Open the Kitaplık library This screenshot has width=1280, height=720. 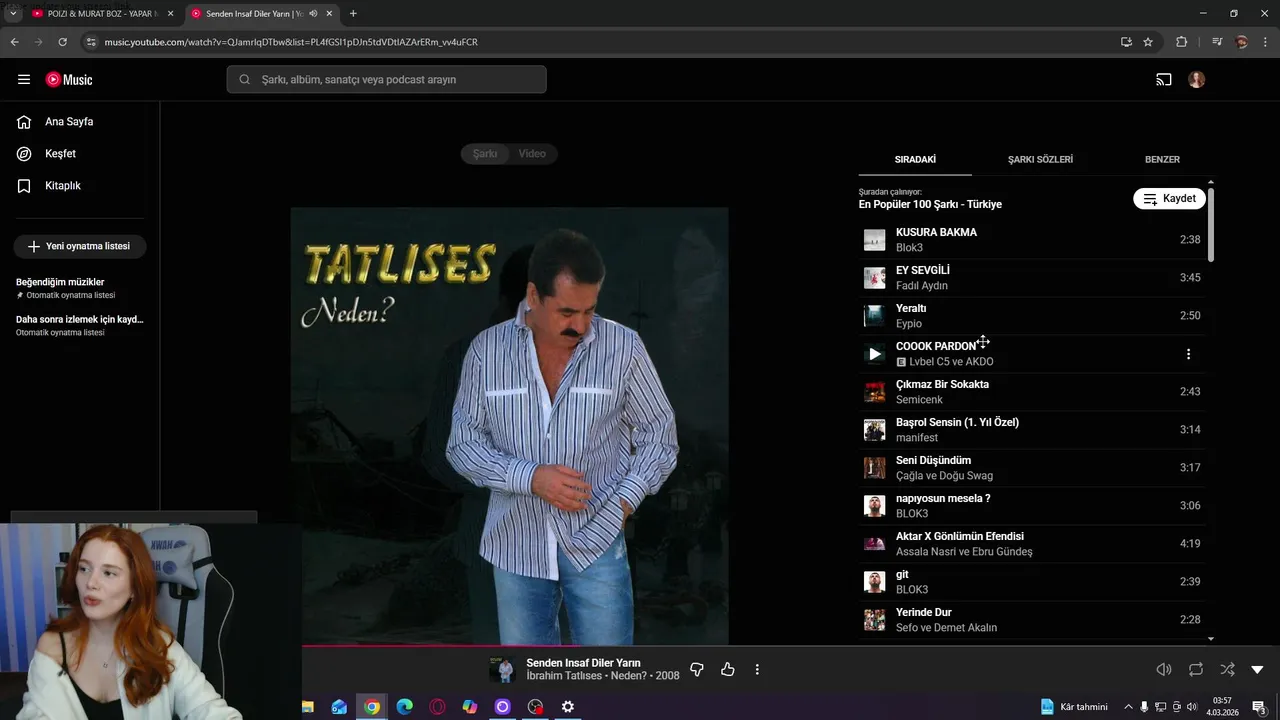pos(62,186)
